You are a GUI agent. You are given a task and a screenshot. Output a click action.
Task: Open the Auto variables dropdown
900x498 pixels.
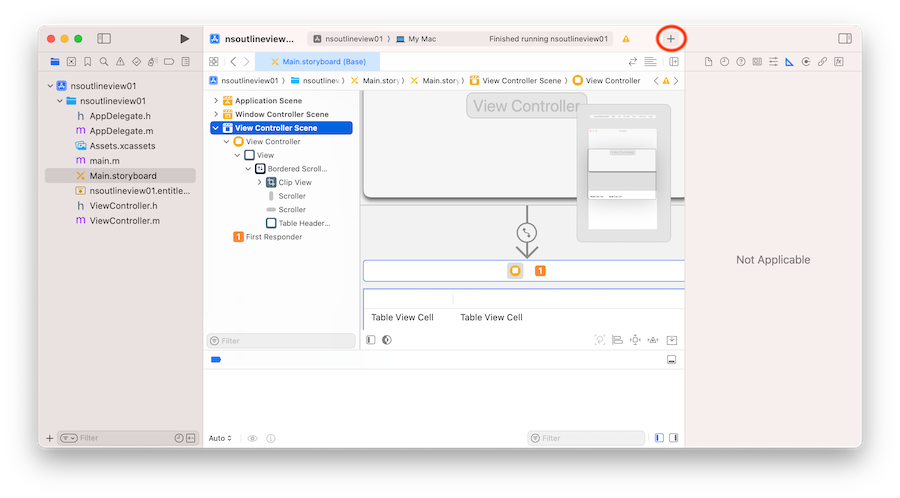[220, 438]
